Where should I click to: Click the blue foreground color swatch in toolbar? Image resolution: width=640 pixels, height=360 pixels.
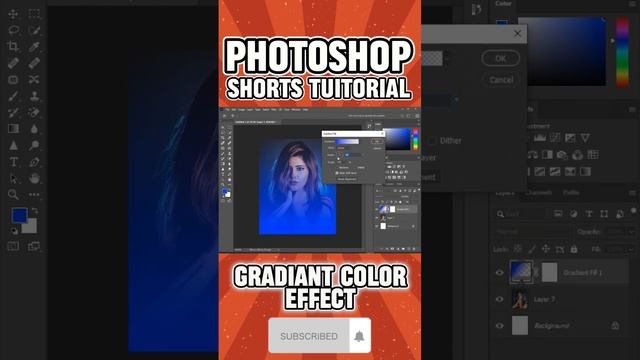19,215
